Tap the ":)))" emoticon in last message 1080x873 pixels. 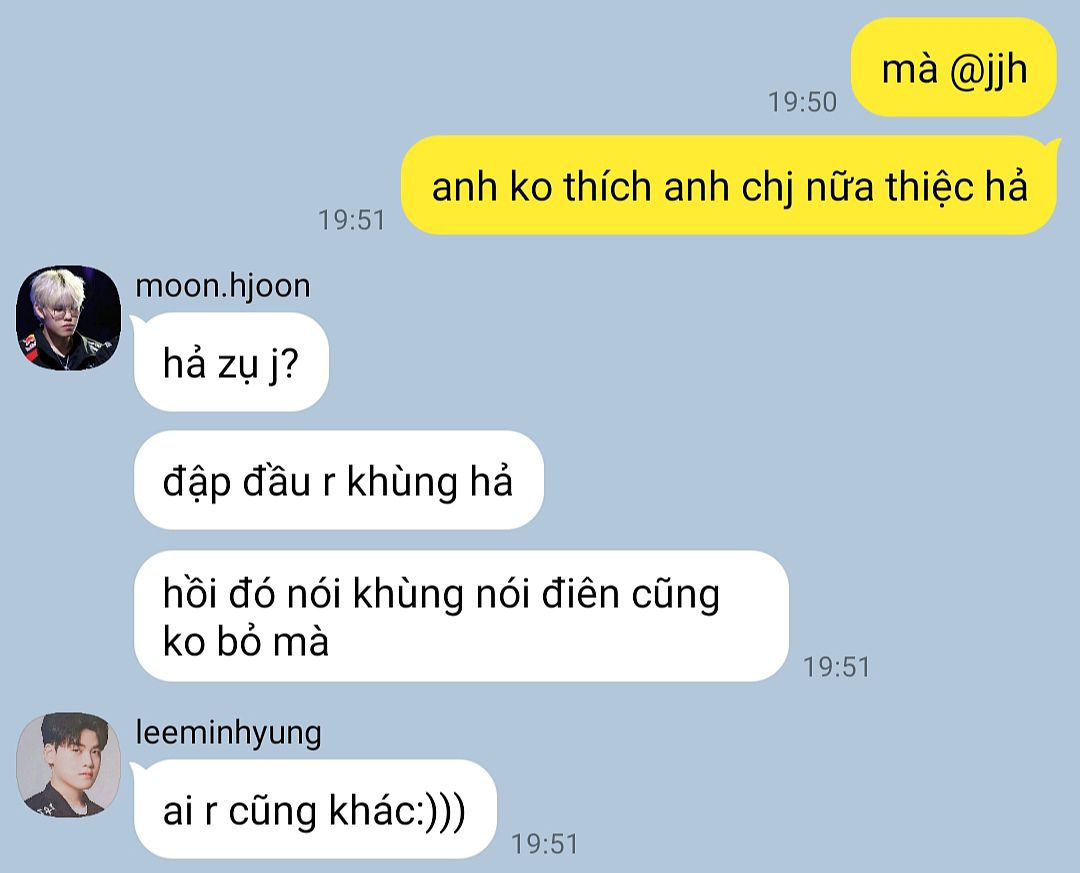click(x=442, y=811)
